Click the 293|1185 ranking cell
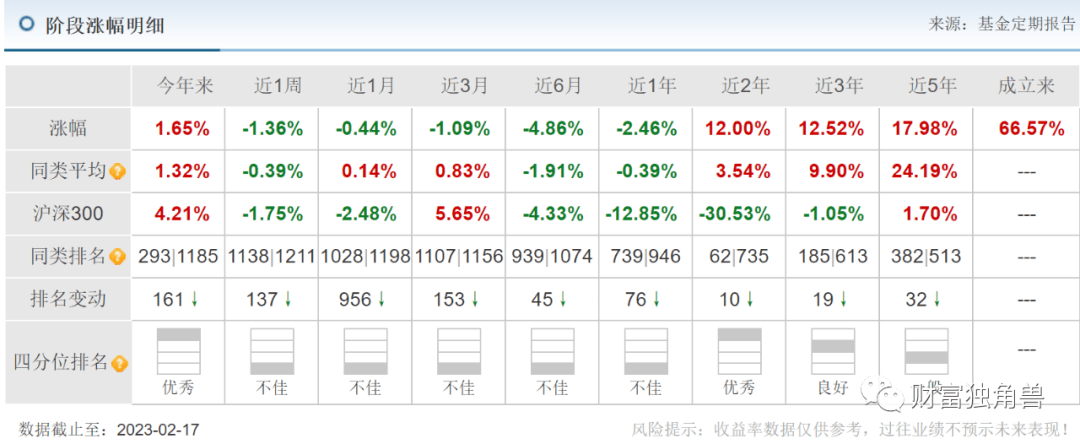Image resolution: width=1080 pixels, height=444 pixels. click(179, 257)
